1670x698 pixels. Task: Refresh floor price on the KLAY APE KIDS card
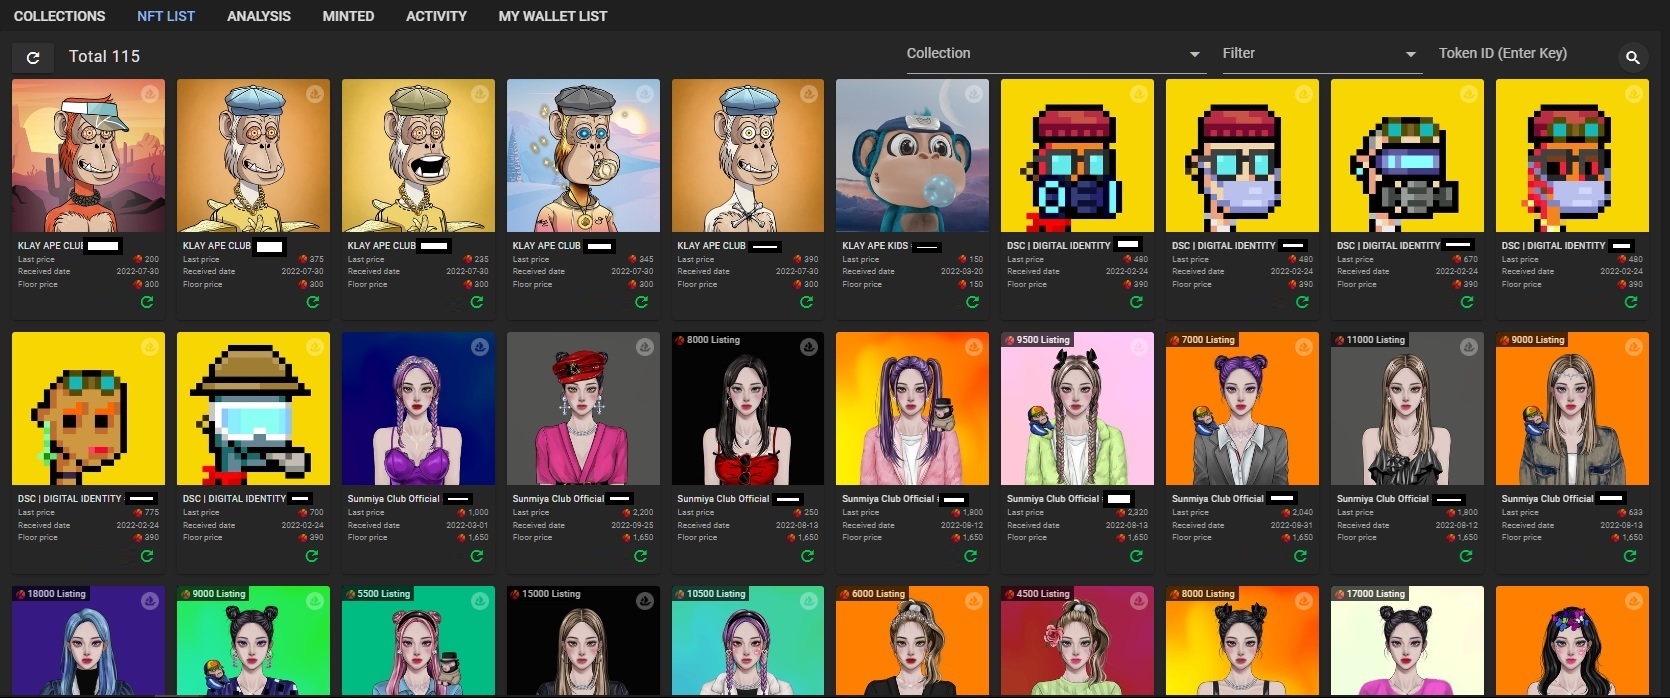coord(971,302)
